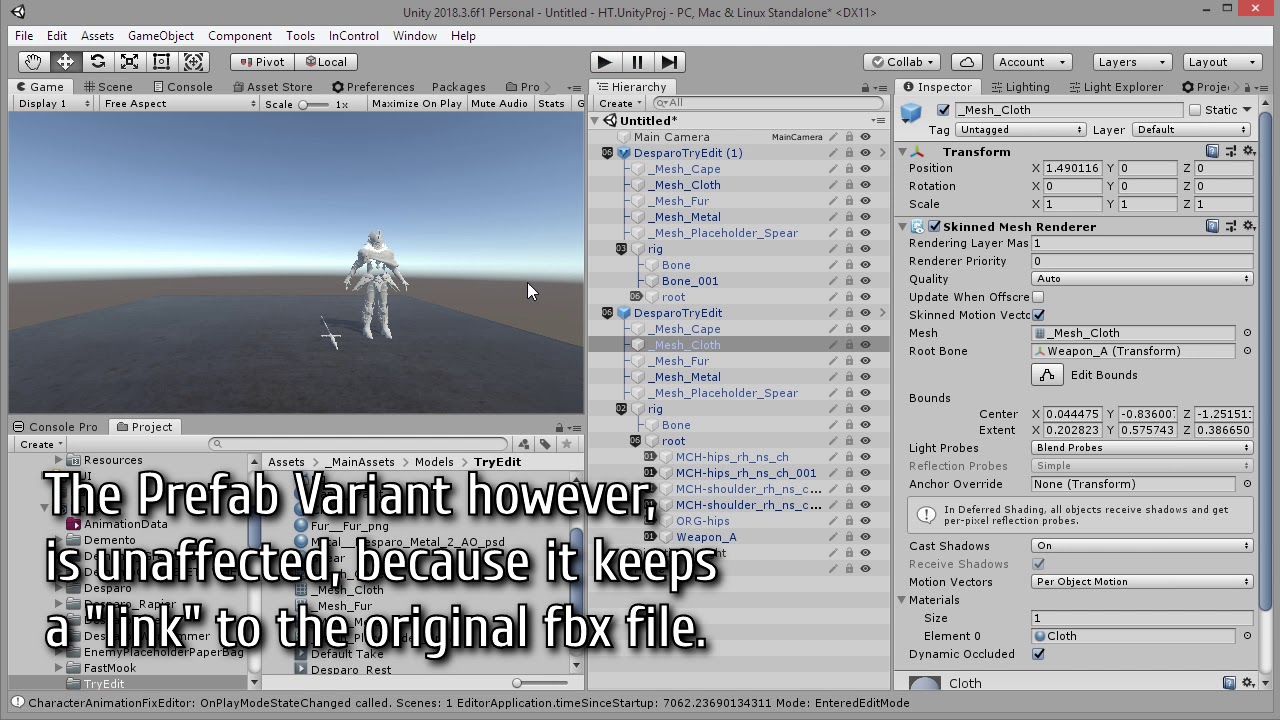Open the Component menu
1280x720 pixels.
[240, 36]
